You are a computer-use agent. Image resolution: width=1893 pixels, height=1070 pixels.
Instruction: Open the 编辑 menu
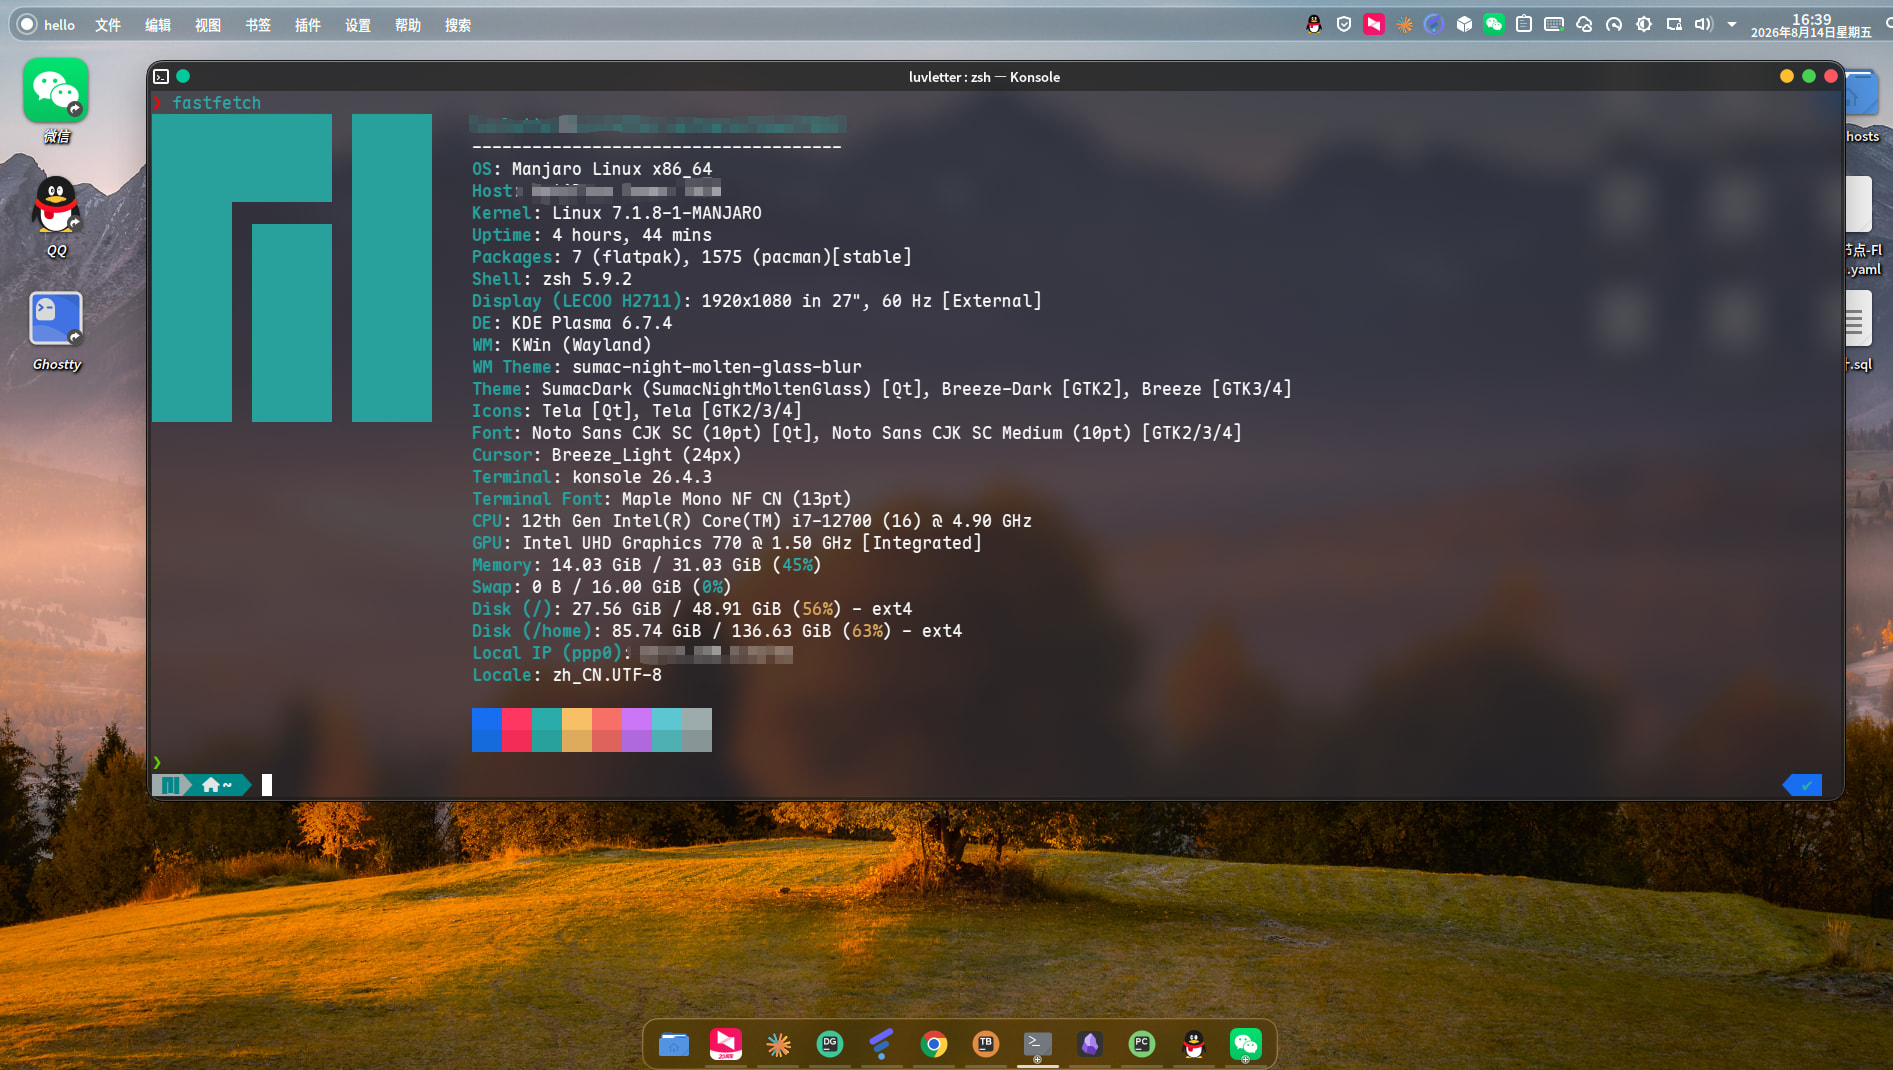click(x=158, y=25)
